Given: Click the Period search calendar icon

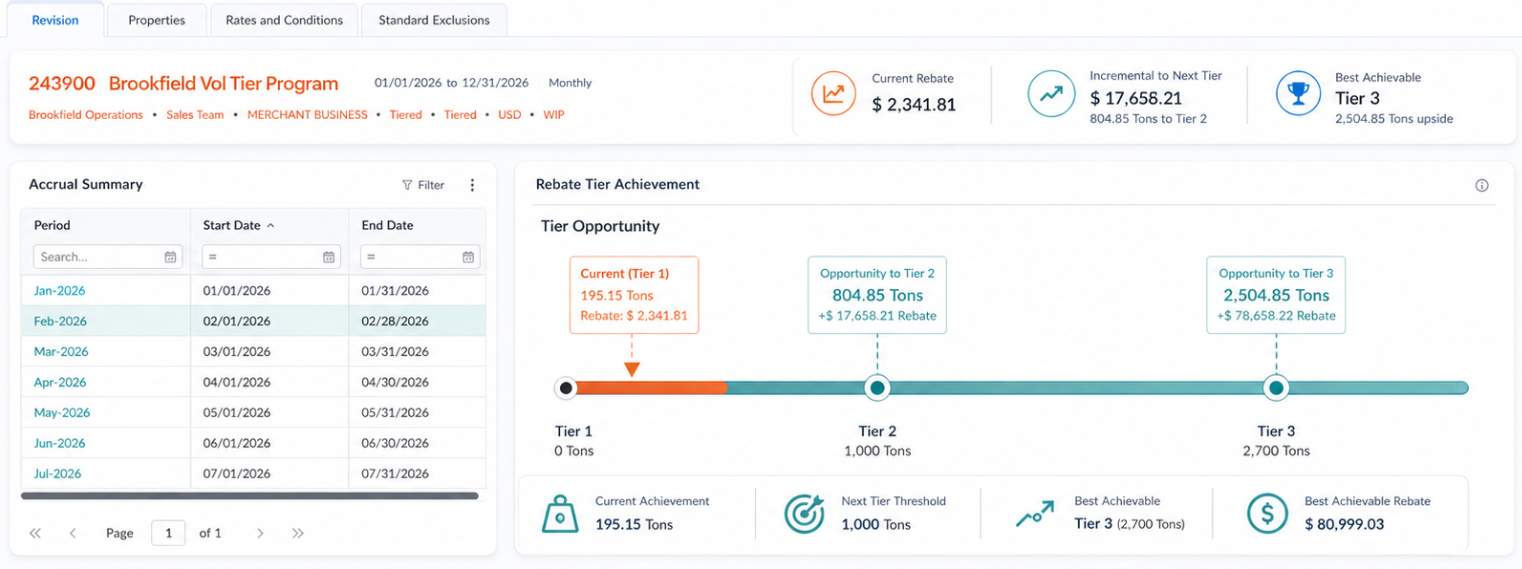Looking at the screenshot, I should [x=170, y=257].
